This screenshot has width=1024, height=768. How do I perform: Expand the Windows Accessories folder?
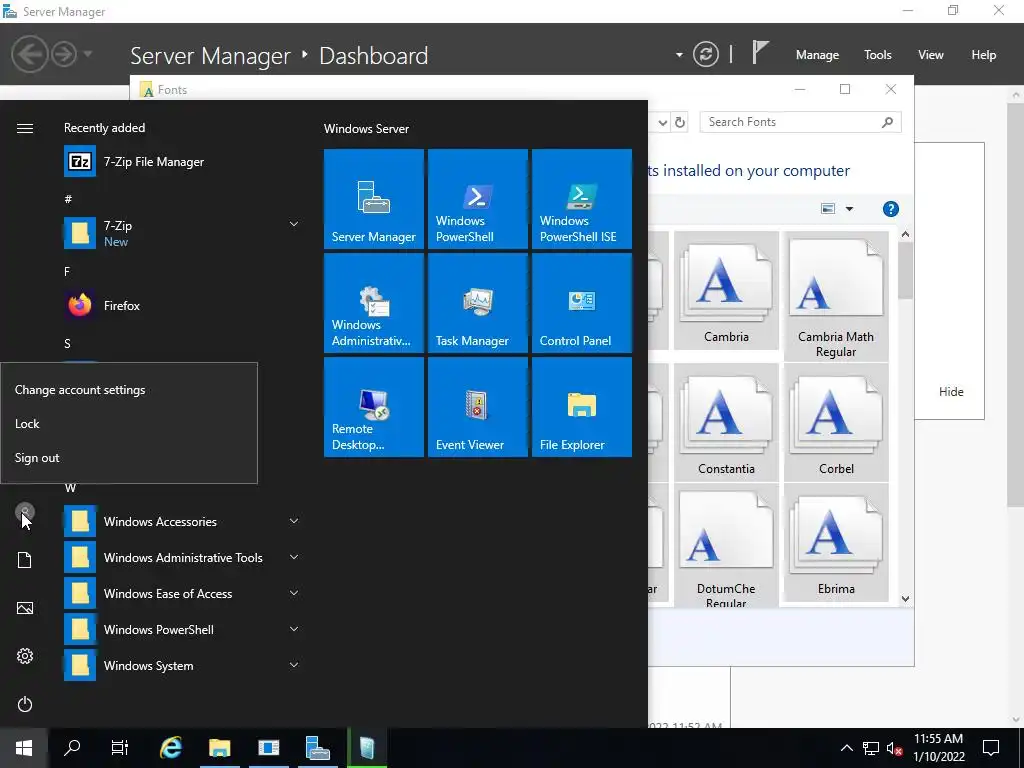(294, 521)
